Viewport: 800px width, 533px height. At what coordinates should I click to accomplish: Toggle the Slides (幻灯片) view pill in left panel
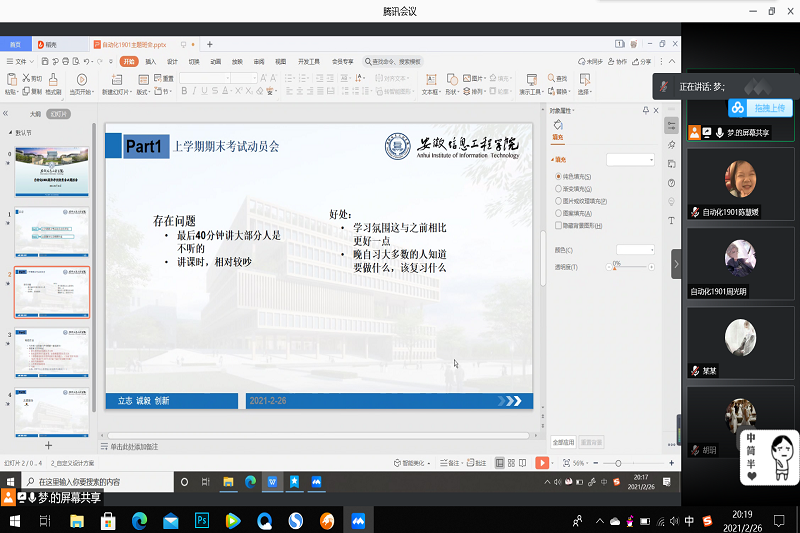[58, 114]
